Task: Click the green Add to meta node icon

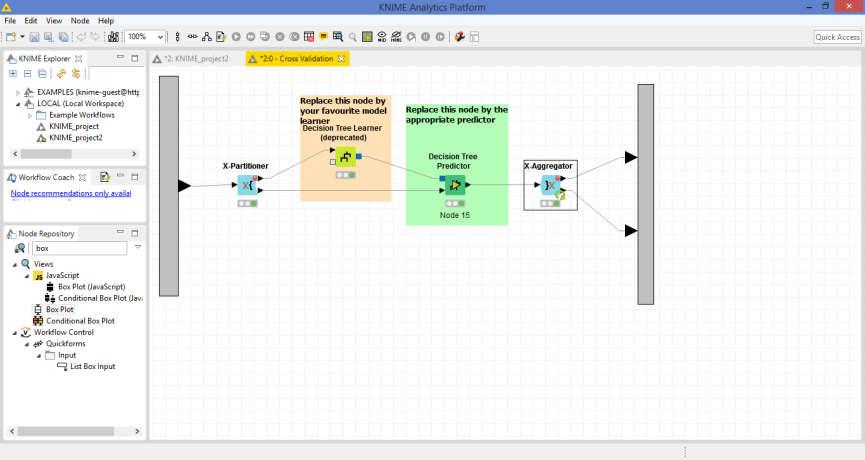Action: point(367,37)
